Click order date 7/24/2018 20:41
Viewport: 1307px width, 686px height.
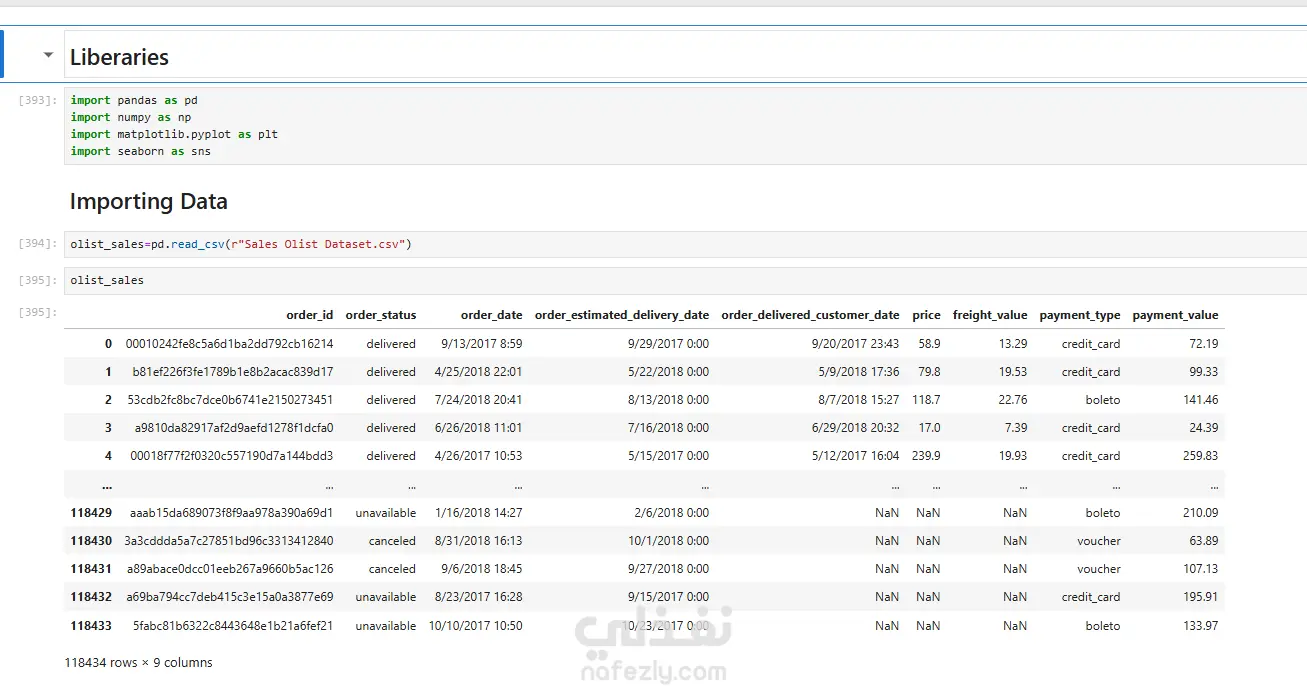coord(479,400)
